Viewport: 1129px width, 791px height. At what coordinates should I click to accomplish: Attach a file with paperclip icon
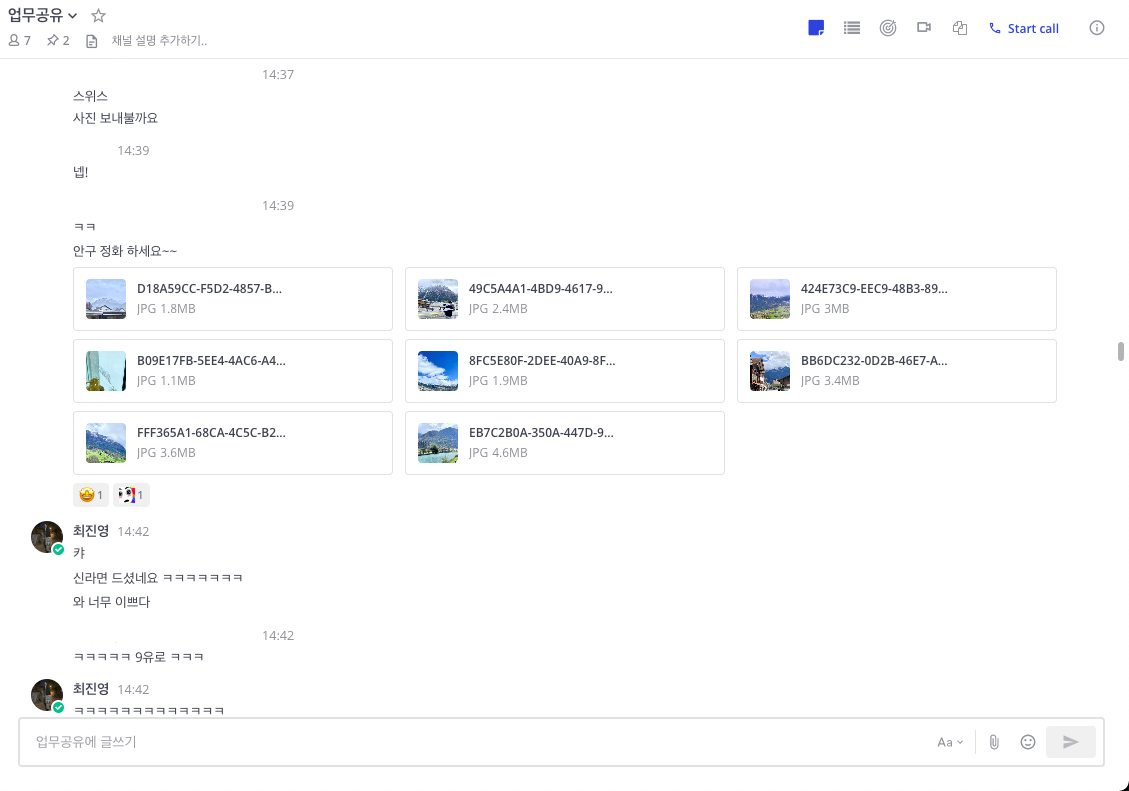click(994, 742)
